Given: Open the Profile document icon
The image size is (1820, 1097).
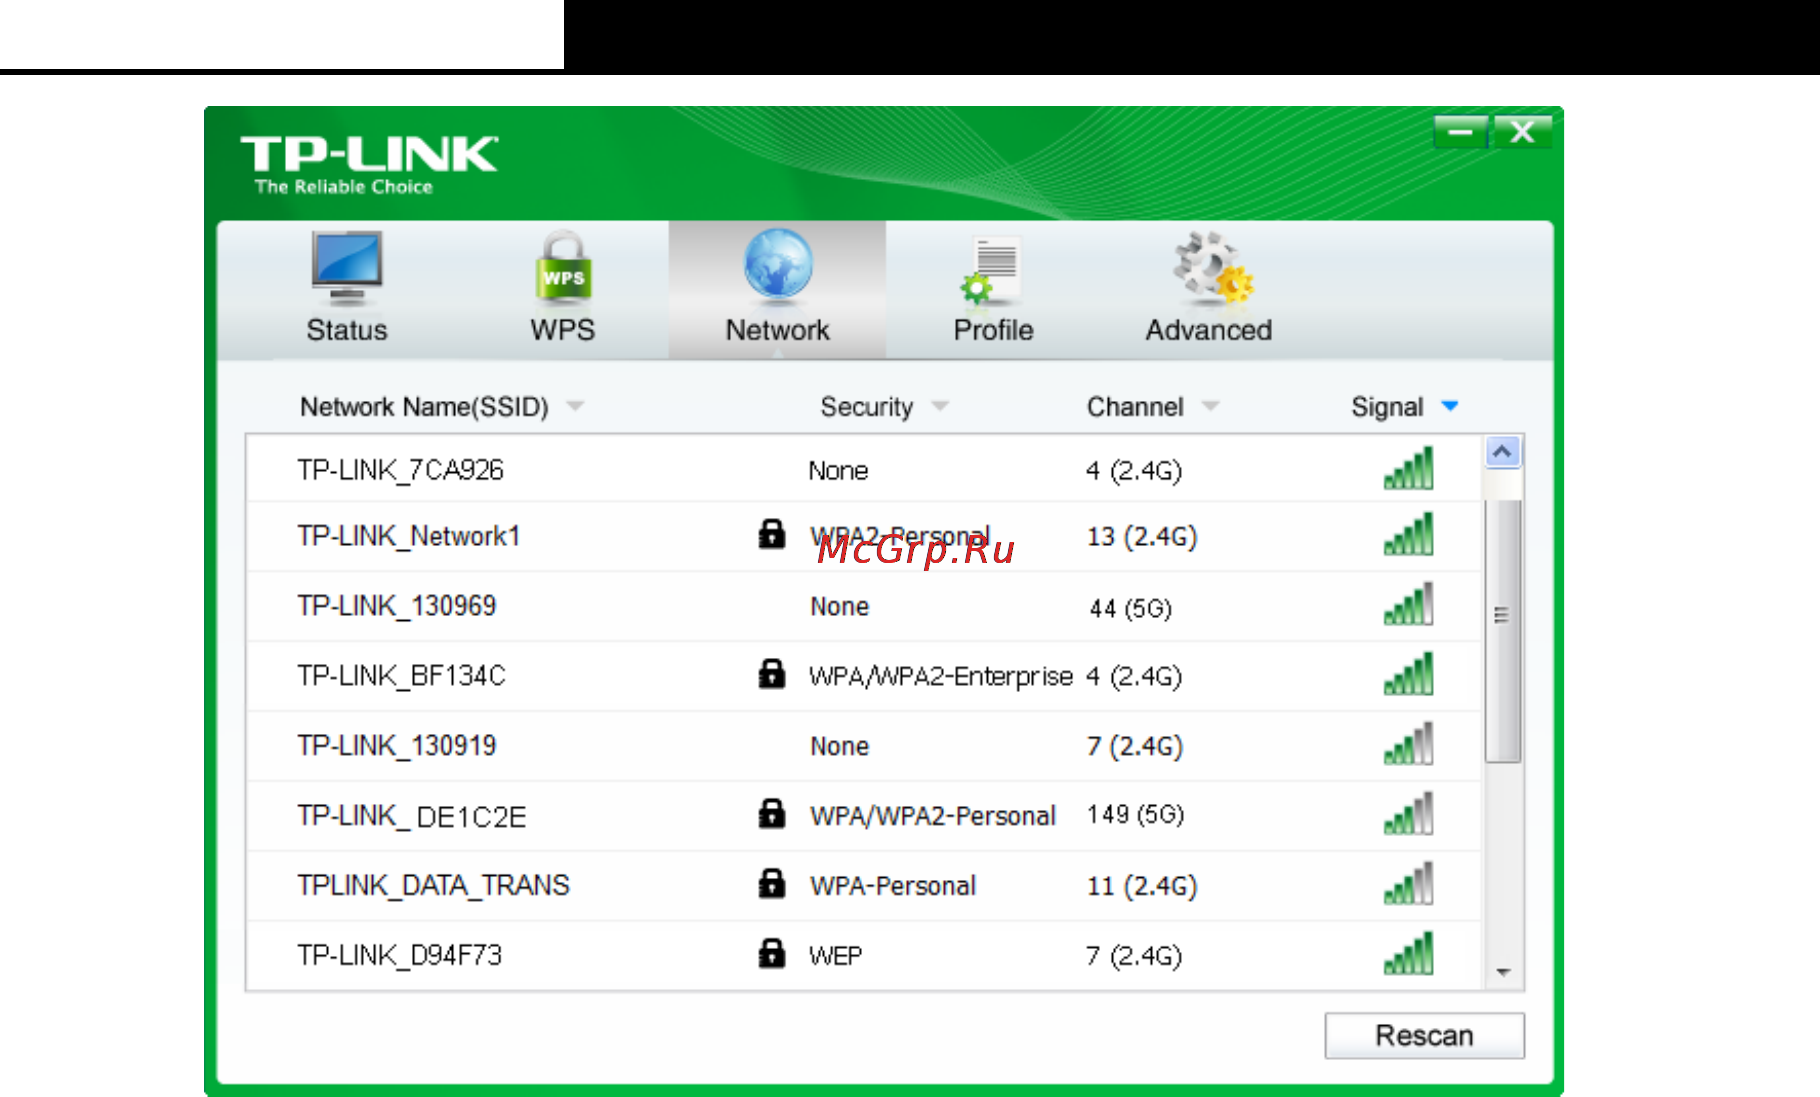Looking at the screenshot, I should click(990, 271).
